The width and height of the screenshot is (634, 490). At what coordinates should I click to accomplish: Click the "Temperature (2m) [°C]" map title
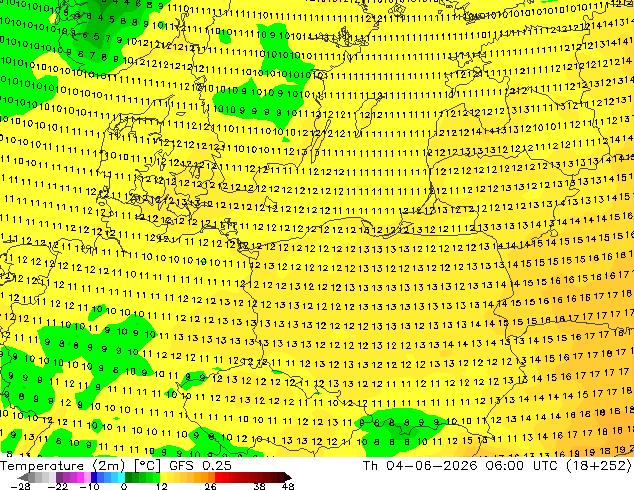82,465
